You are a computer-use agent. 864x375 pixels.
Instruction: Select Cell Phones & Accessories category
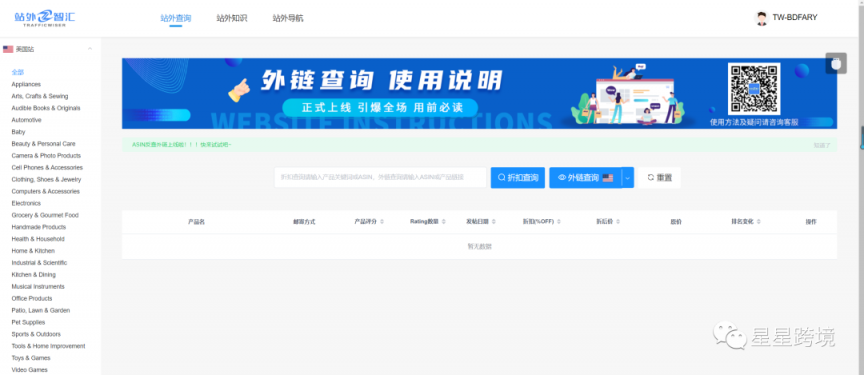(47, 167)
